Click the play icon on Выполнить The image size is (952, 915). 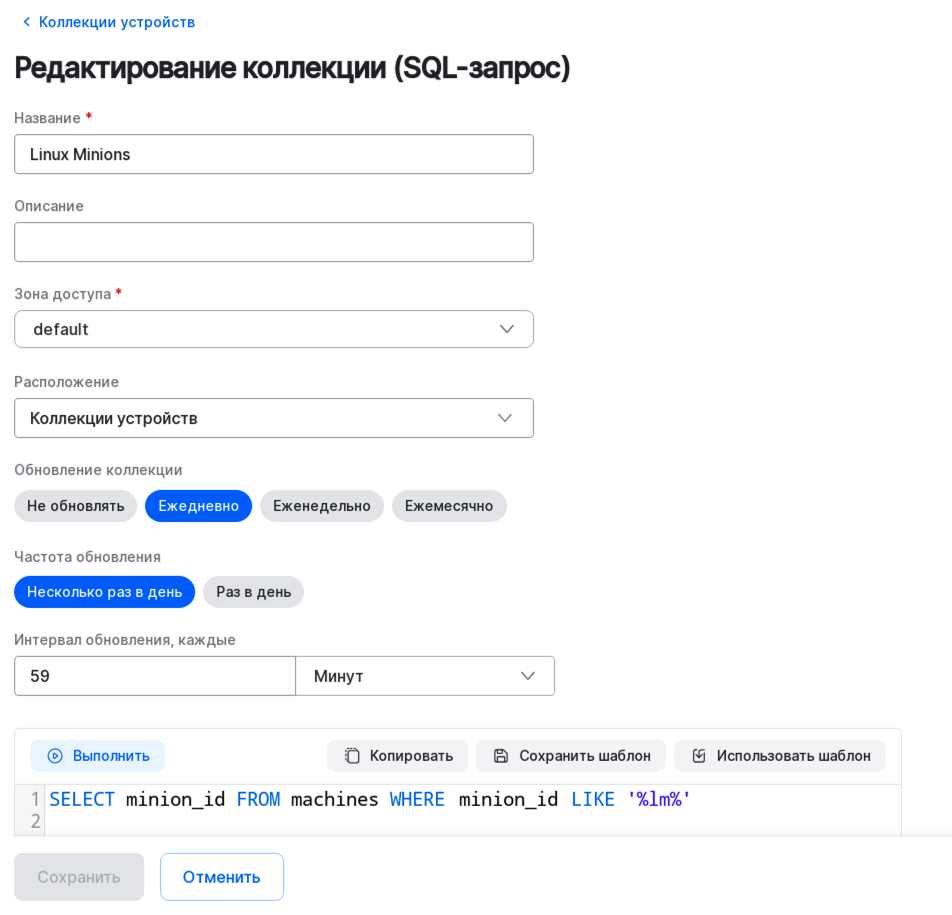55,756
